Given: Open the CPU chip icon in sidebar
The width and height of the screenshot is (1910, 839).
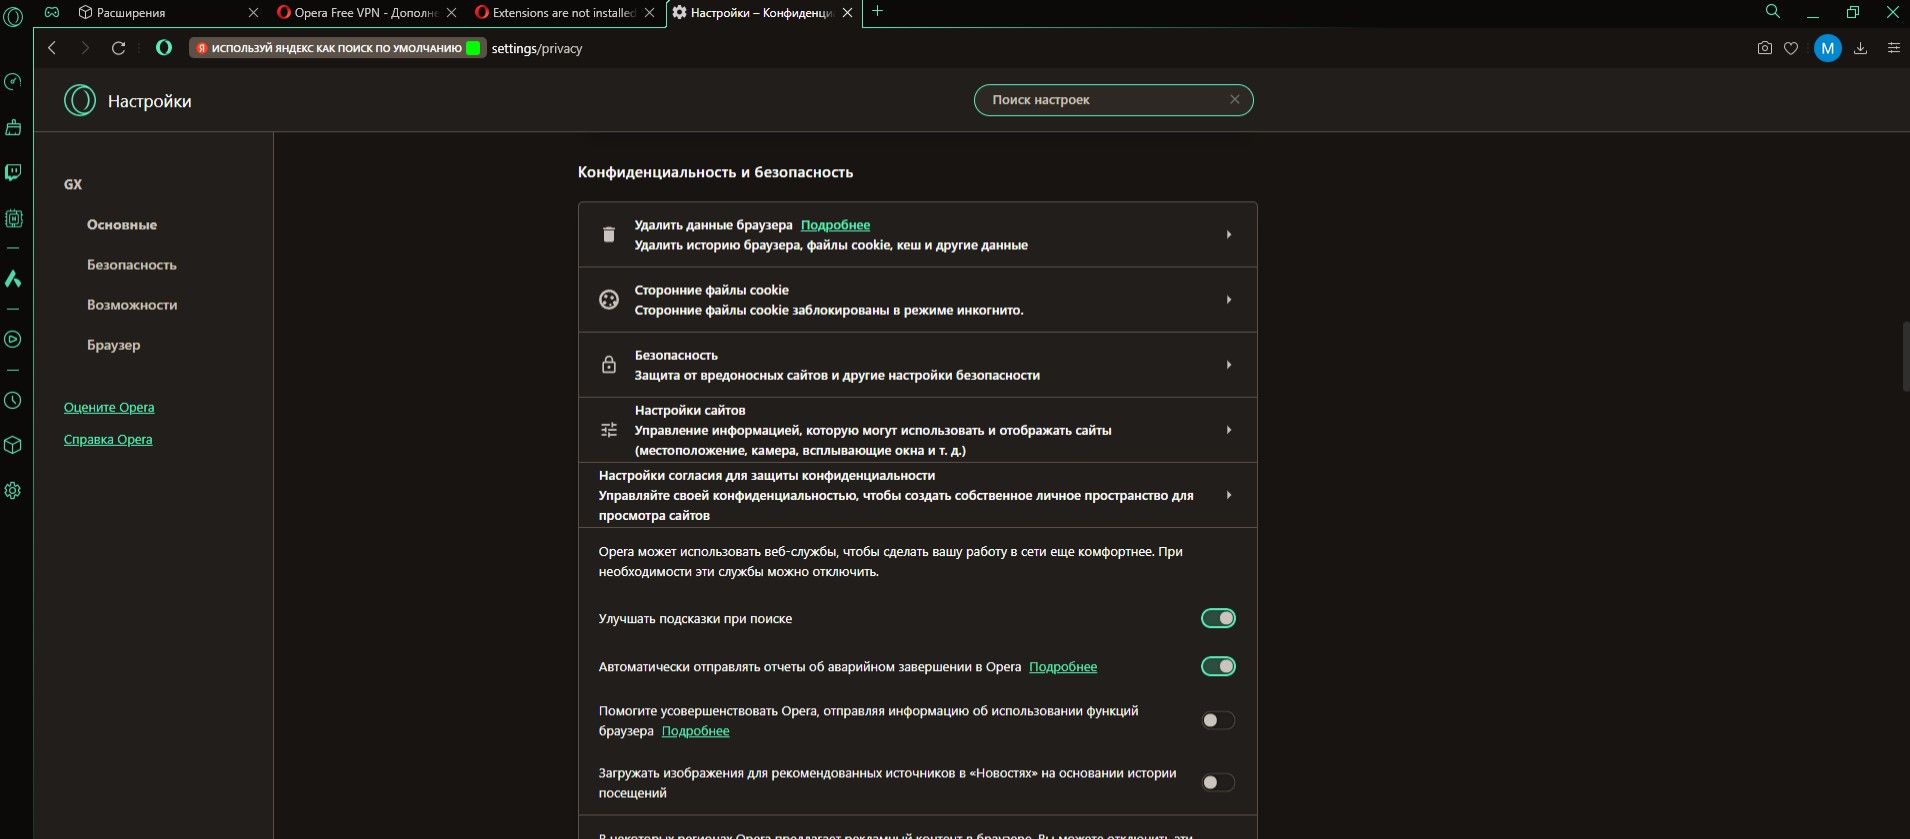Looking at the screenshot, I should click(13, 218).
